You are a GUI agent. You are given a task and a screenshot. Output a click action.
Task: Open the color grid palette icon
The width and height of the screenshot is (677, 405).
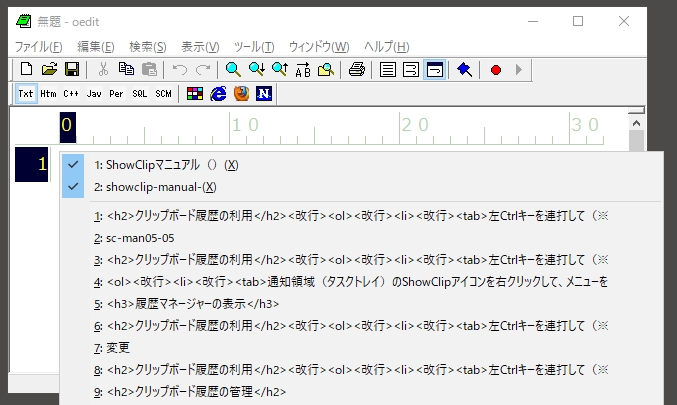(195, 94)
